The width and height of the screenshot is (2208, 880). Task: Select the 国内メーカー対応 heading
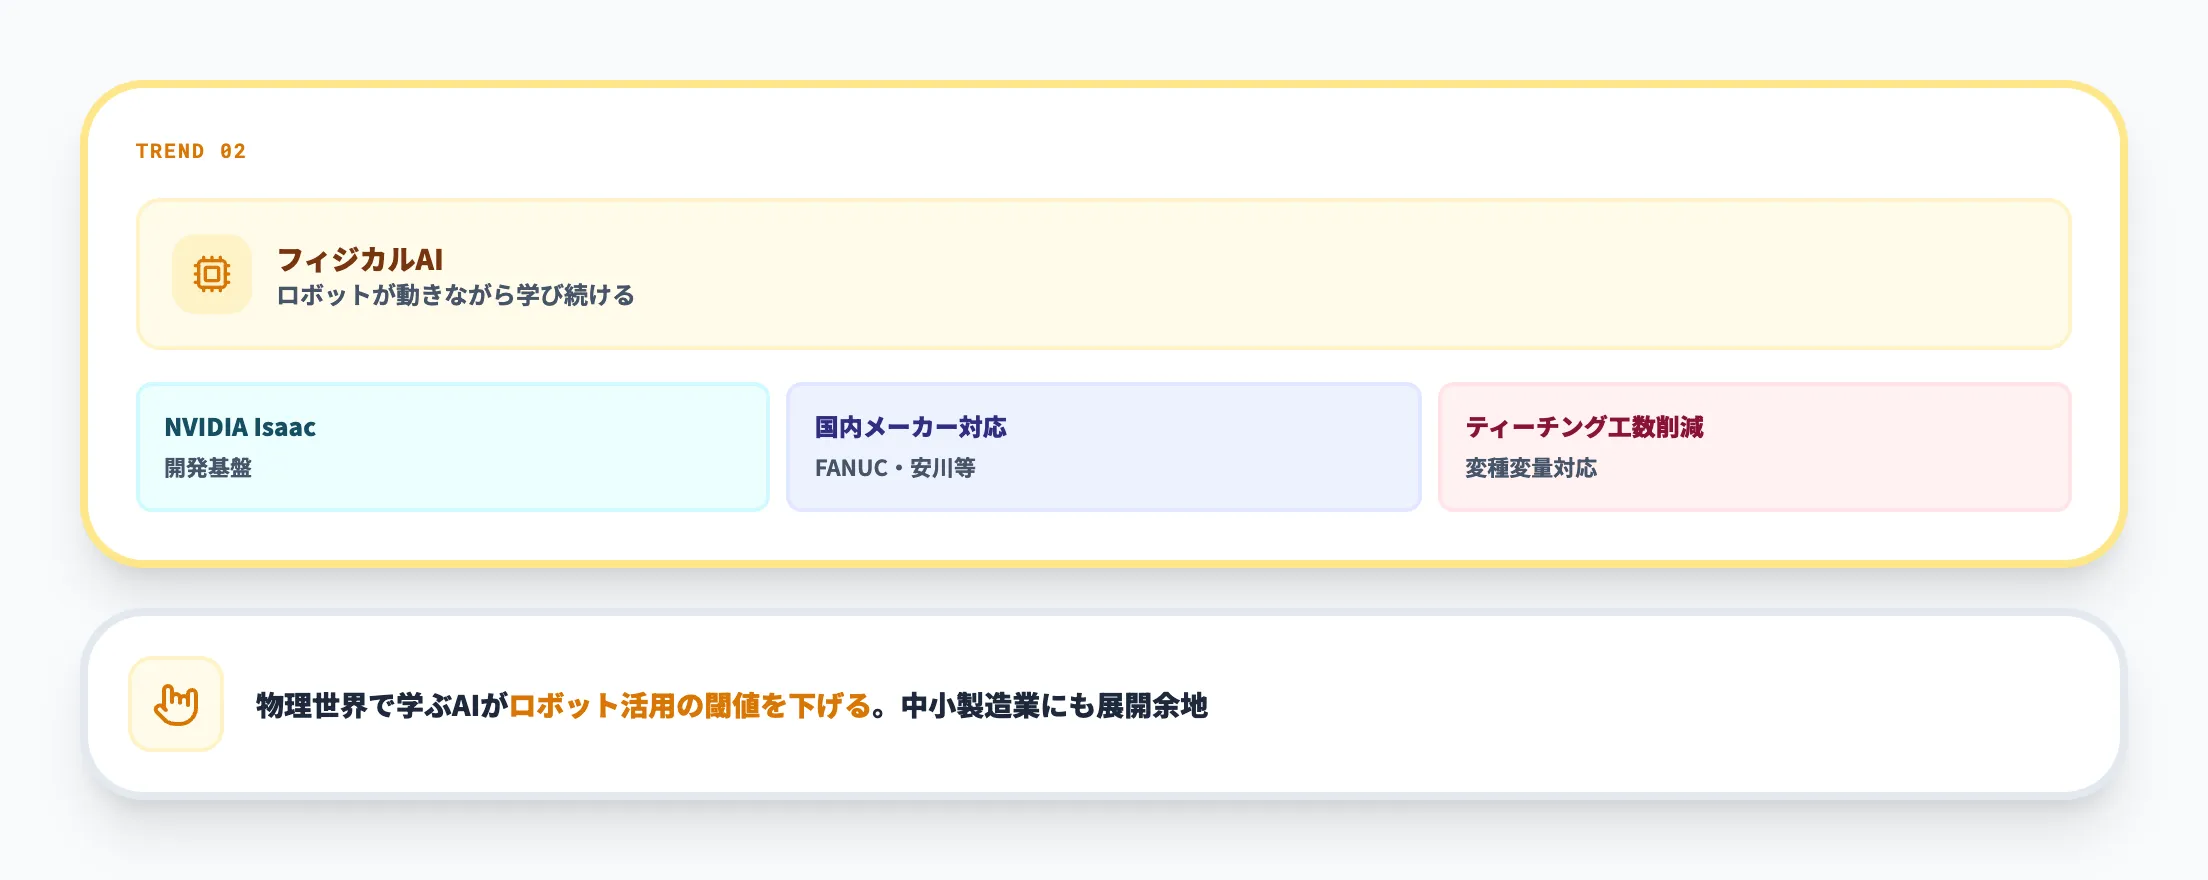[910, 427]
